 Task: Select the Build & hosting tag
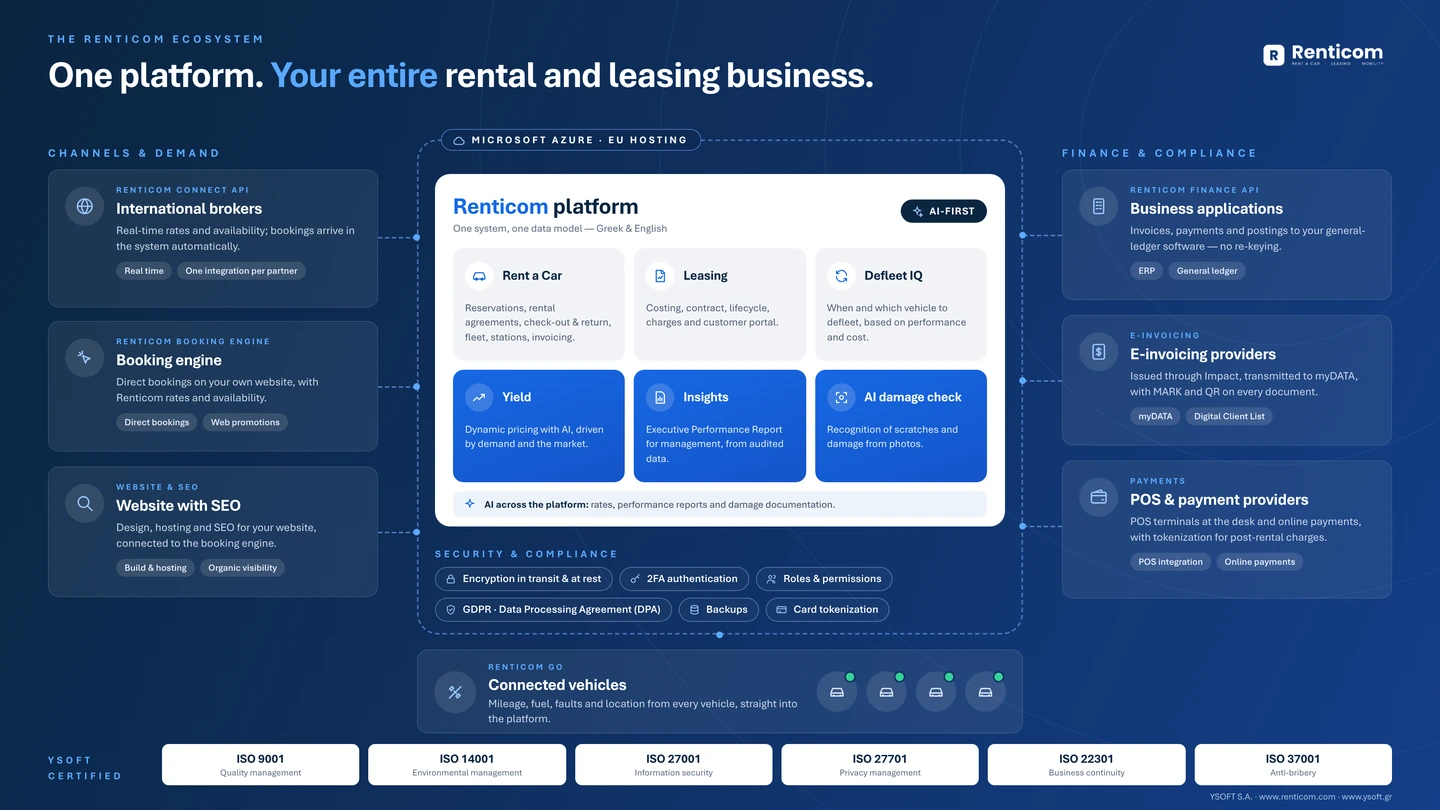[x=156, y=568]
